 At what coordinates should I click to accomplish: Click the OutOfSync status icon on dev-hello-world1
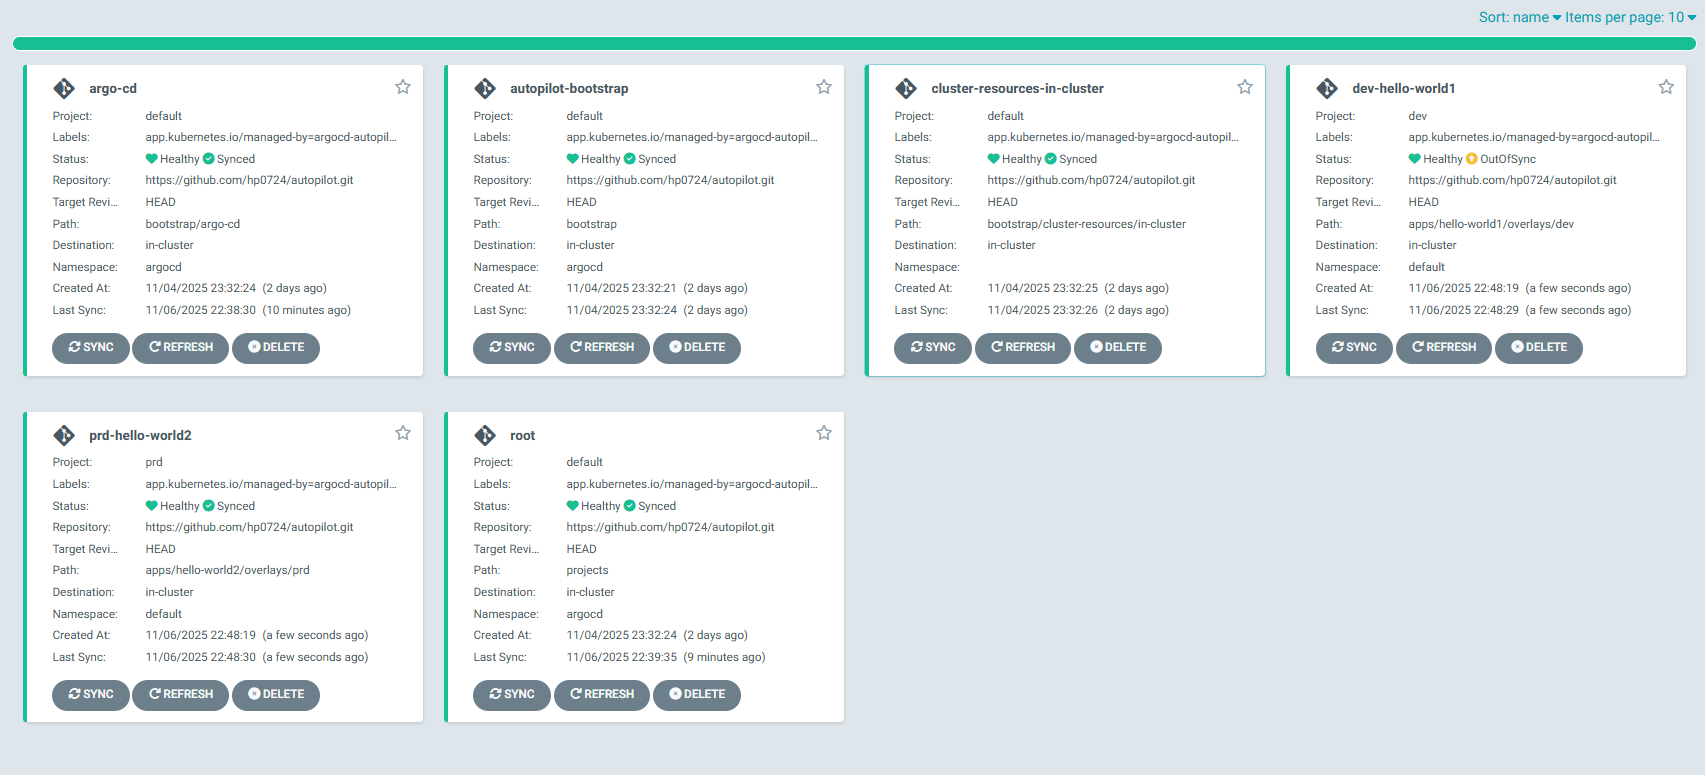click(1472, 159)
